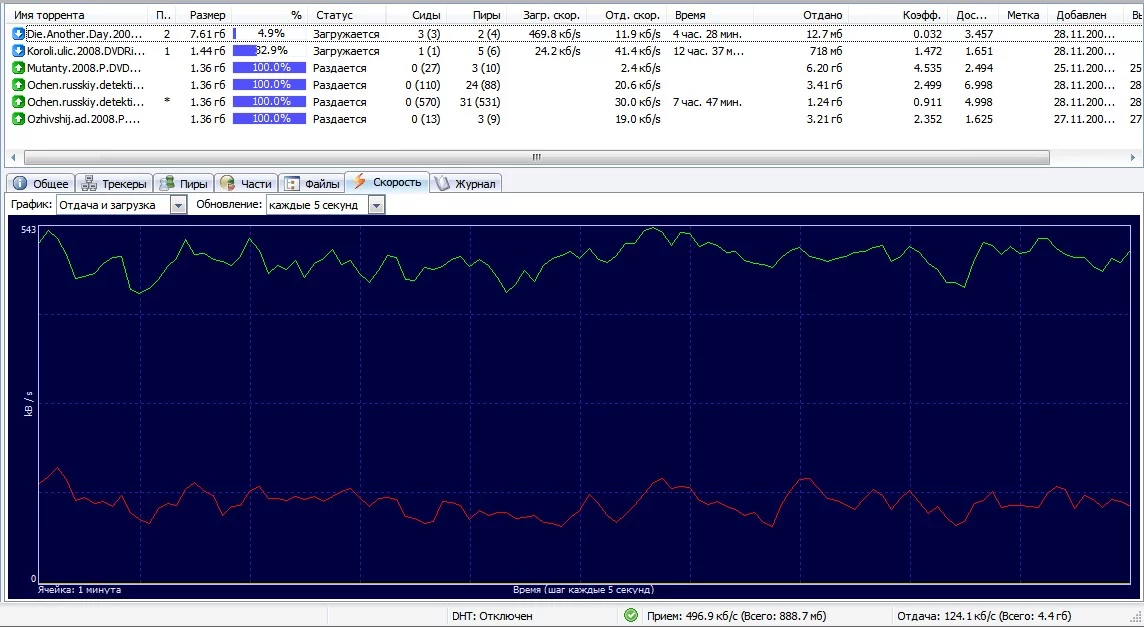Image resolution: width=1144 pixels, height=627 pixels.
Task: Click seeding icon of Ozhivshij.ad torrent
Action: click(x=18, y=119)
